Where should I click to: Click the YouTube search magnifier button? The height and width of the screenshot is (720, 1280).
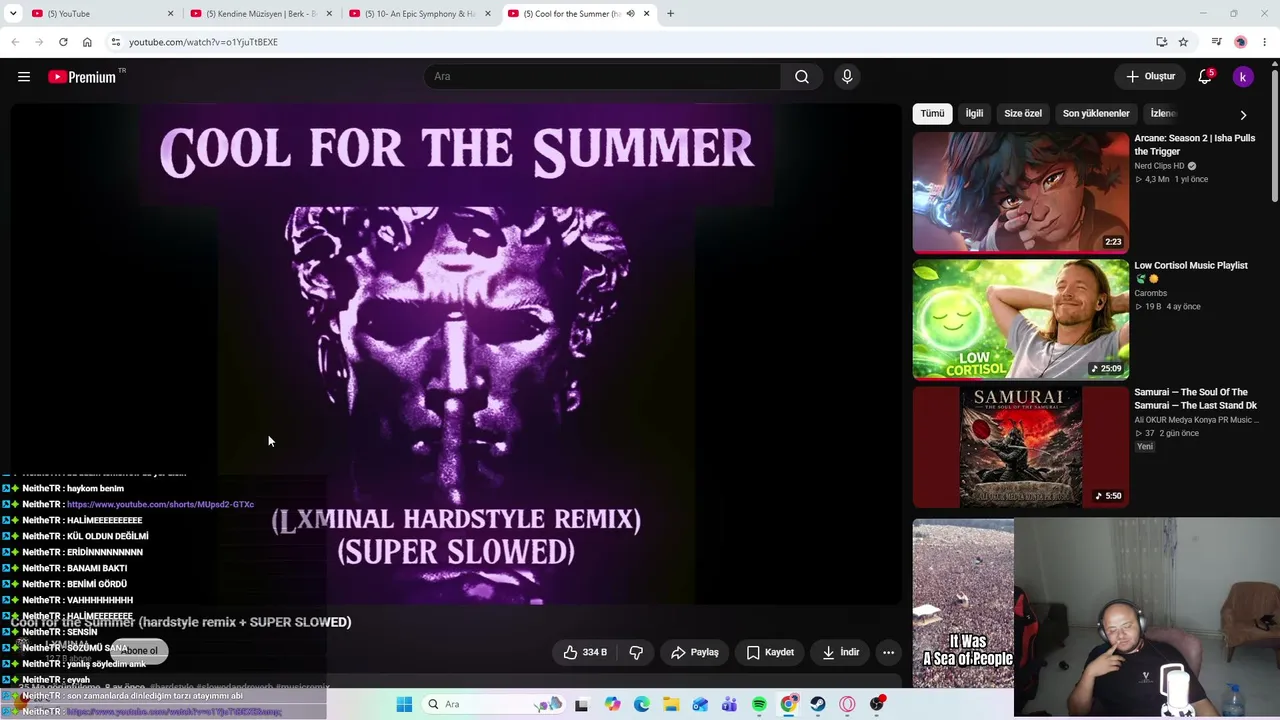coord(802,77)
